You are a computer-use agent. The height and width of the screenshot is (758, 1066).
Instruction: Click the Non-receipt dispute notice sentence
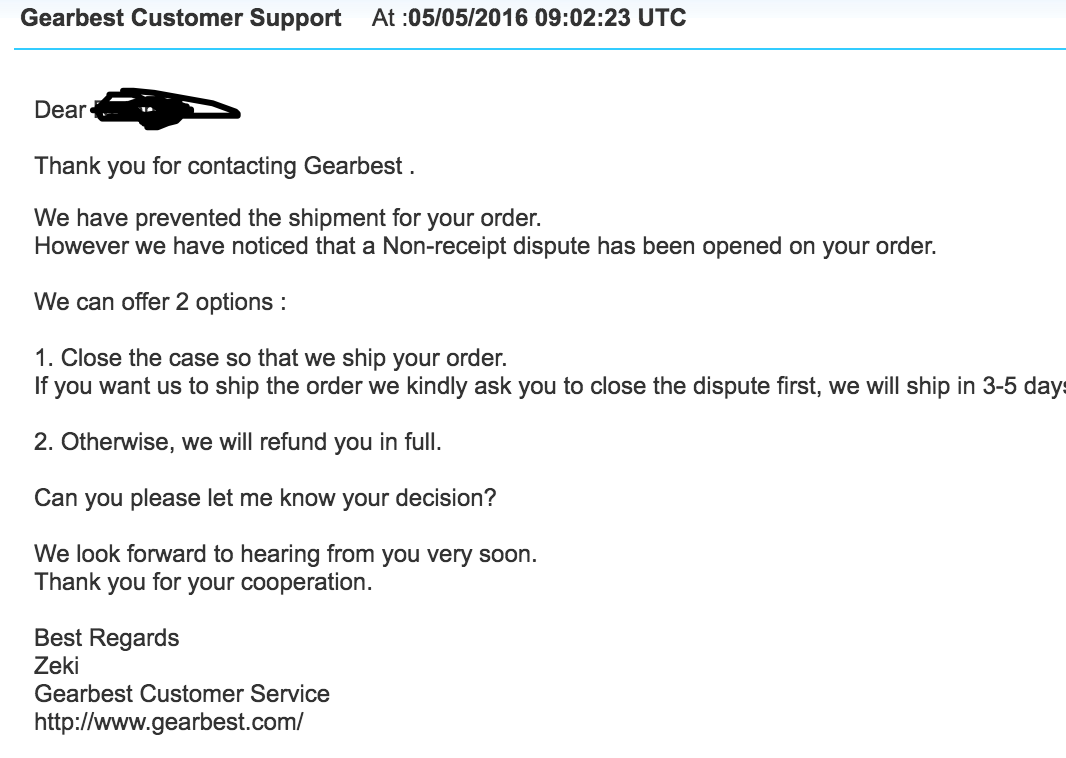[x=485, y=246]
